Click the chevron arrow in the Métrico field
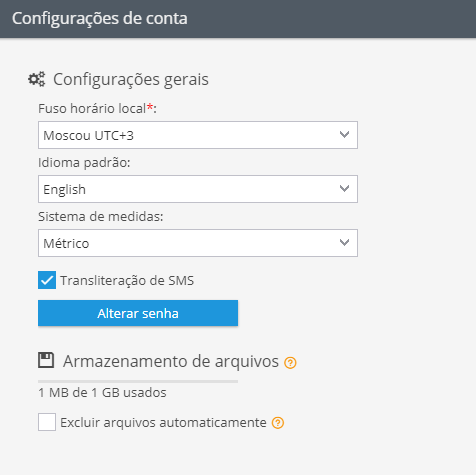Viewport: 476px width, 475px height. click(344, 243)
